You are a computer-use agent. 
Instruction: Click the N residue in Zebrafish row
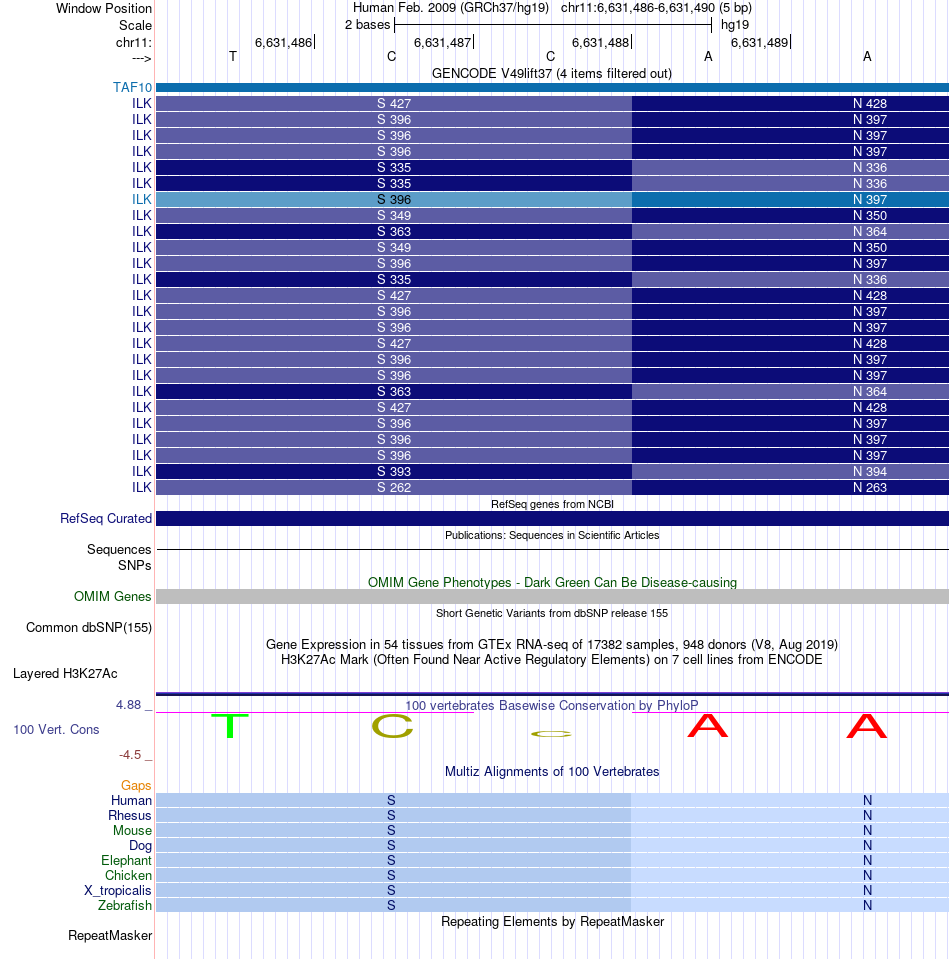867,905
